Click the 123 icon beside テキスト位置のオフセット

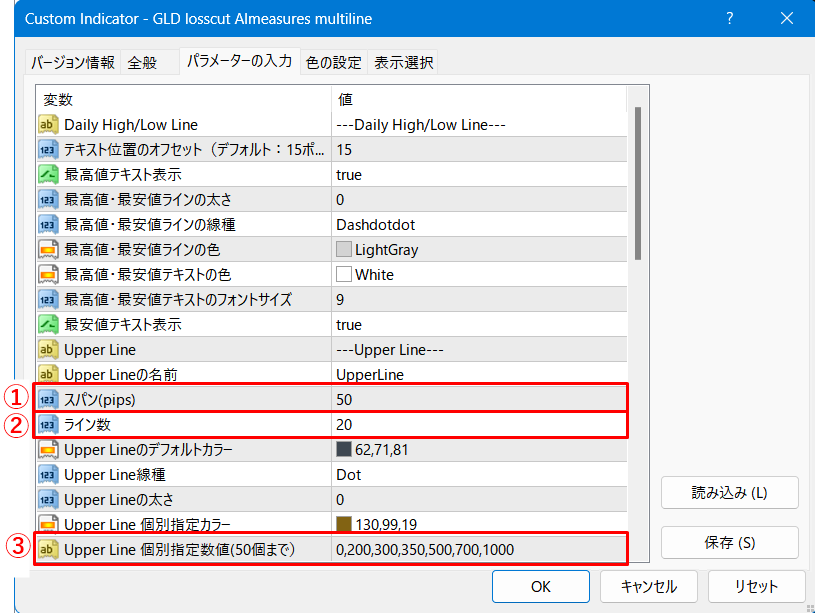tap(48, 150)
